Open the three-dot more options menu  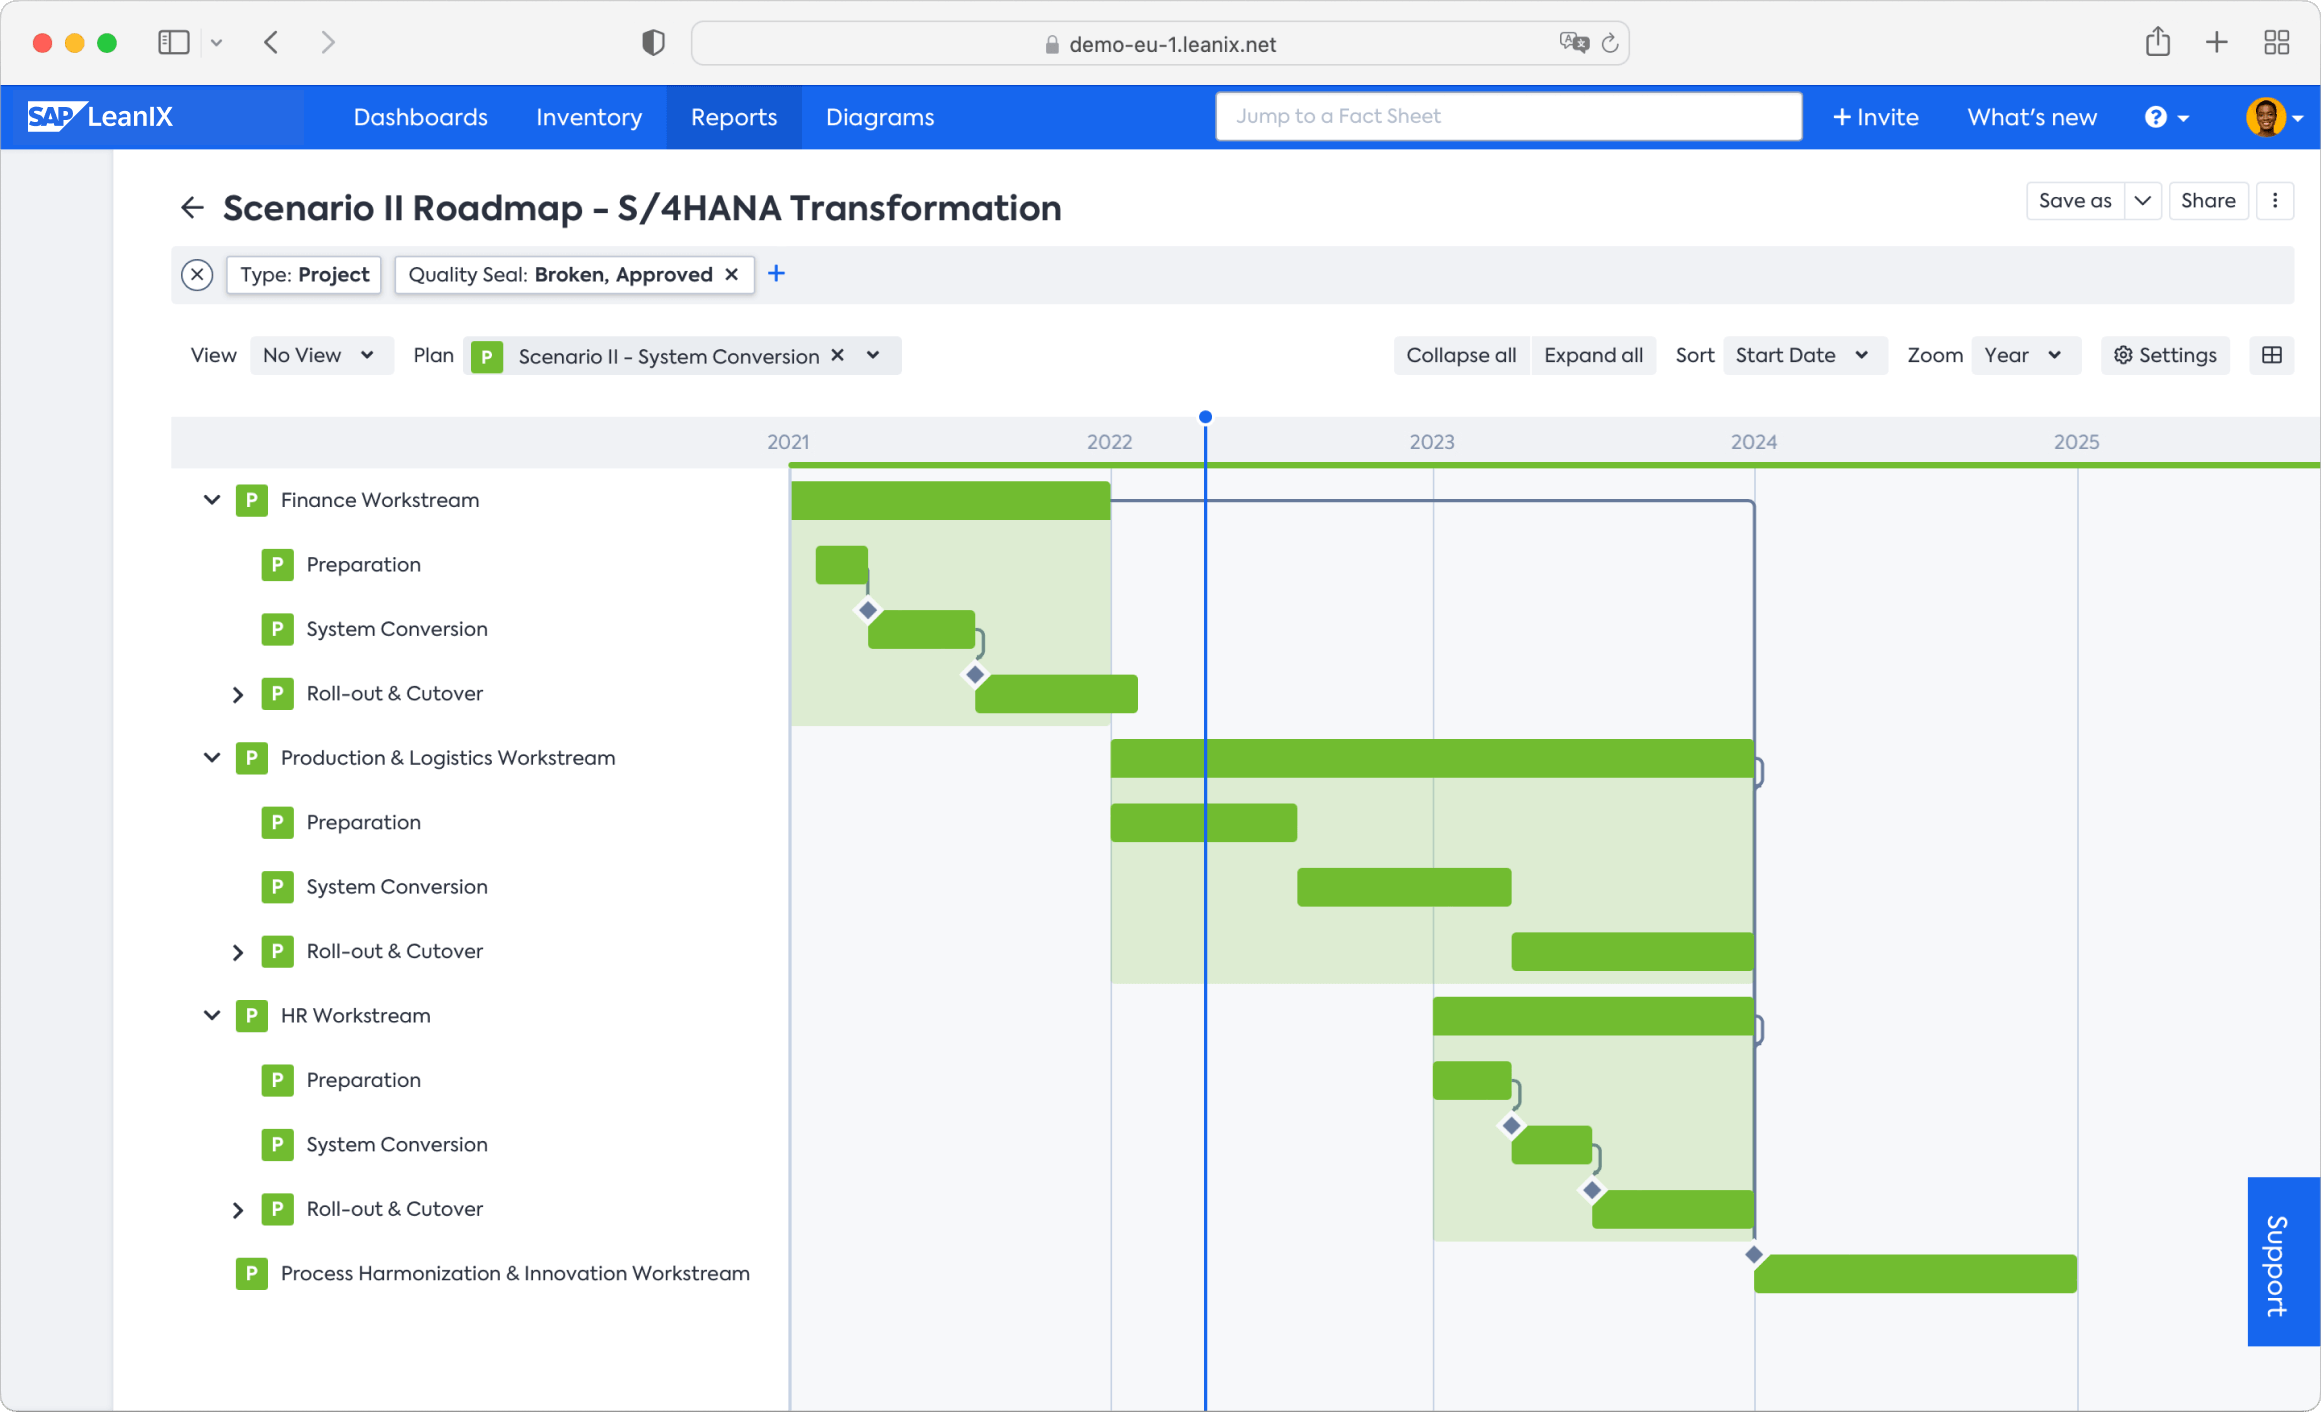tap(2275, 201)
